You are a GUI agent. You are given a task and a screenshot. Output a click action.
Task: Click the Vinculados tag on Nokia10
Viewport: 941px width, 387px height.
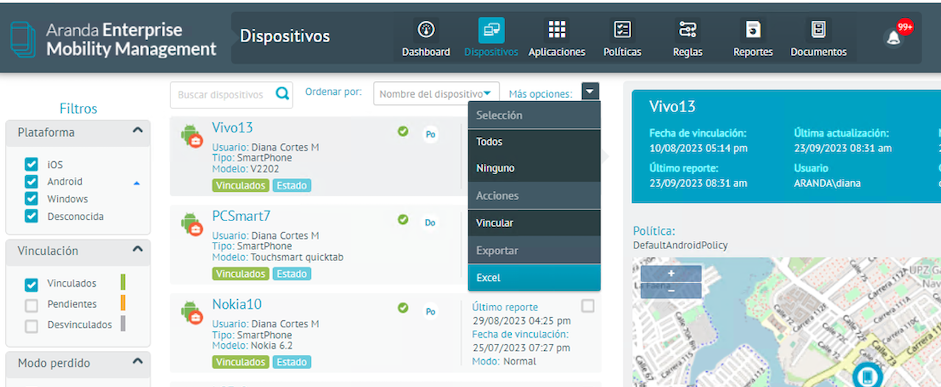point(240,362)
